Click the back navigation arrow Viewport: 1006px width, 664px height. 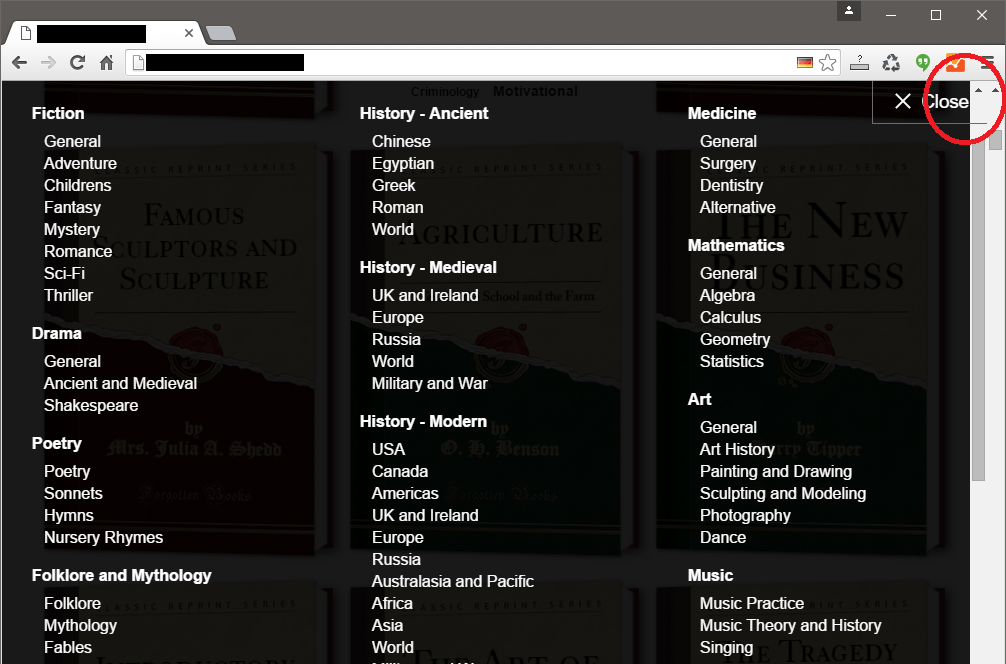pos(18,62)
